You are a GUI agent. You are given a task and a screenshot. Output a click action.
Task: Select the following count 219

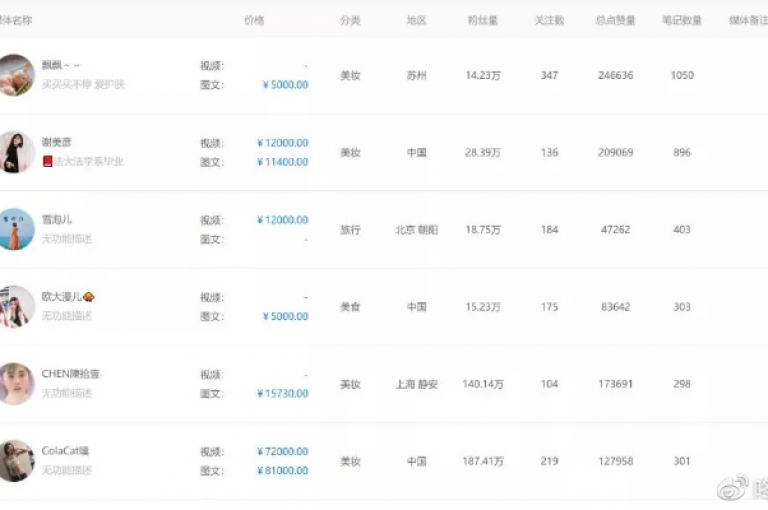tap(549, 461)
